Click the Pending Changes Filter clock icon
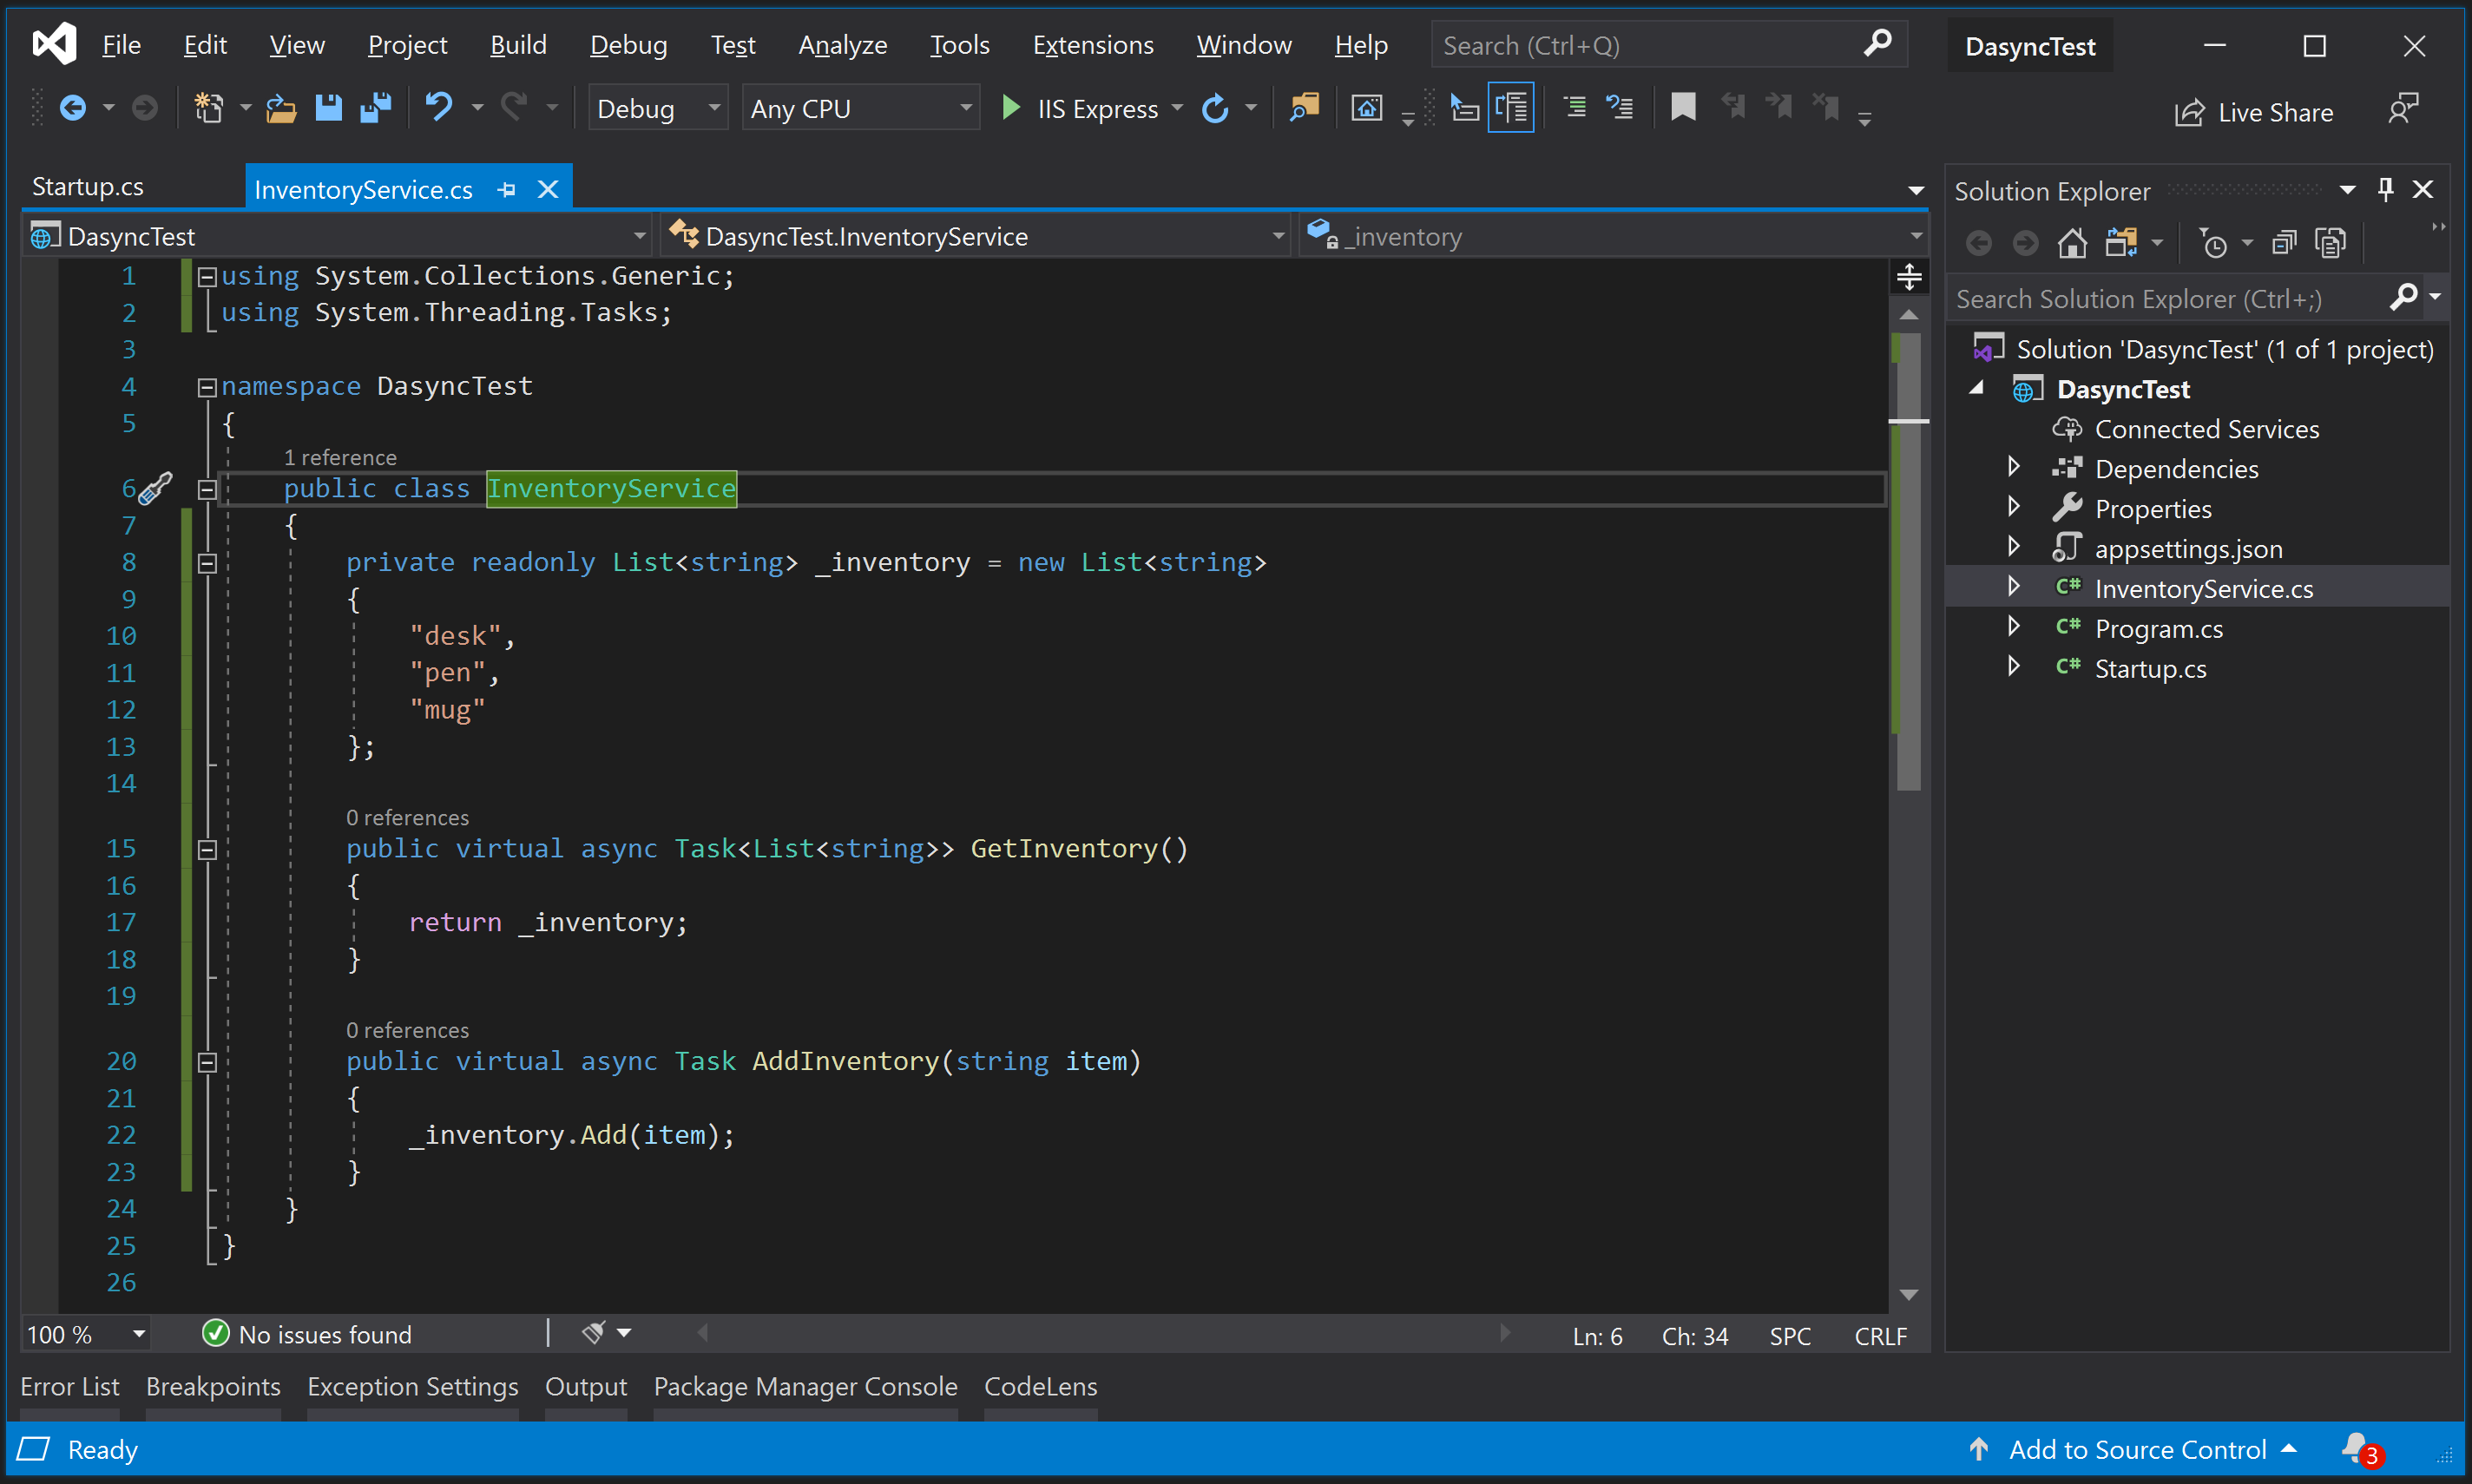Screen dimensions: 2472x1484 [x=2213, y=243]
